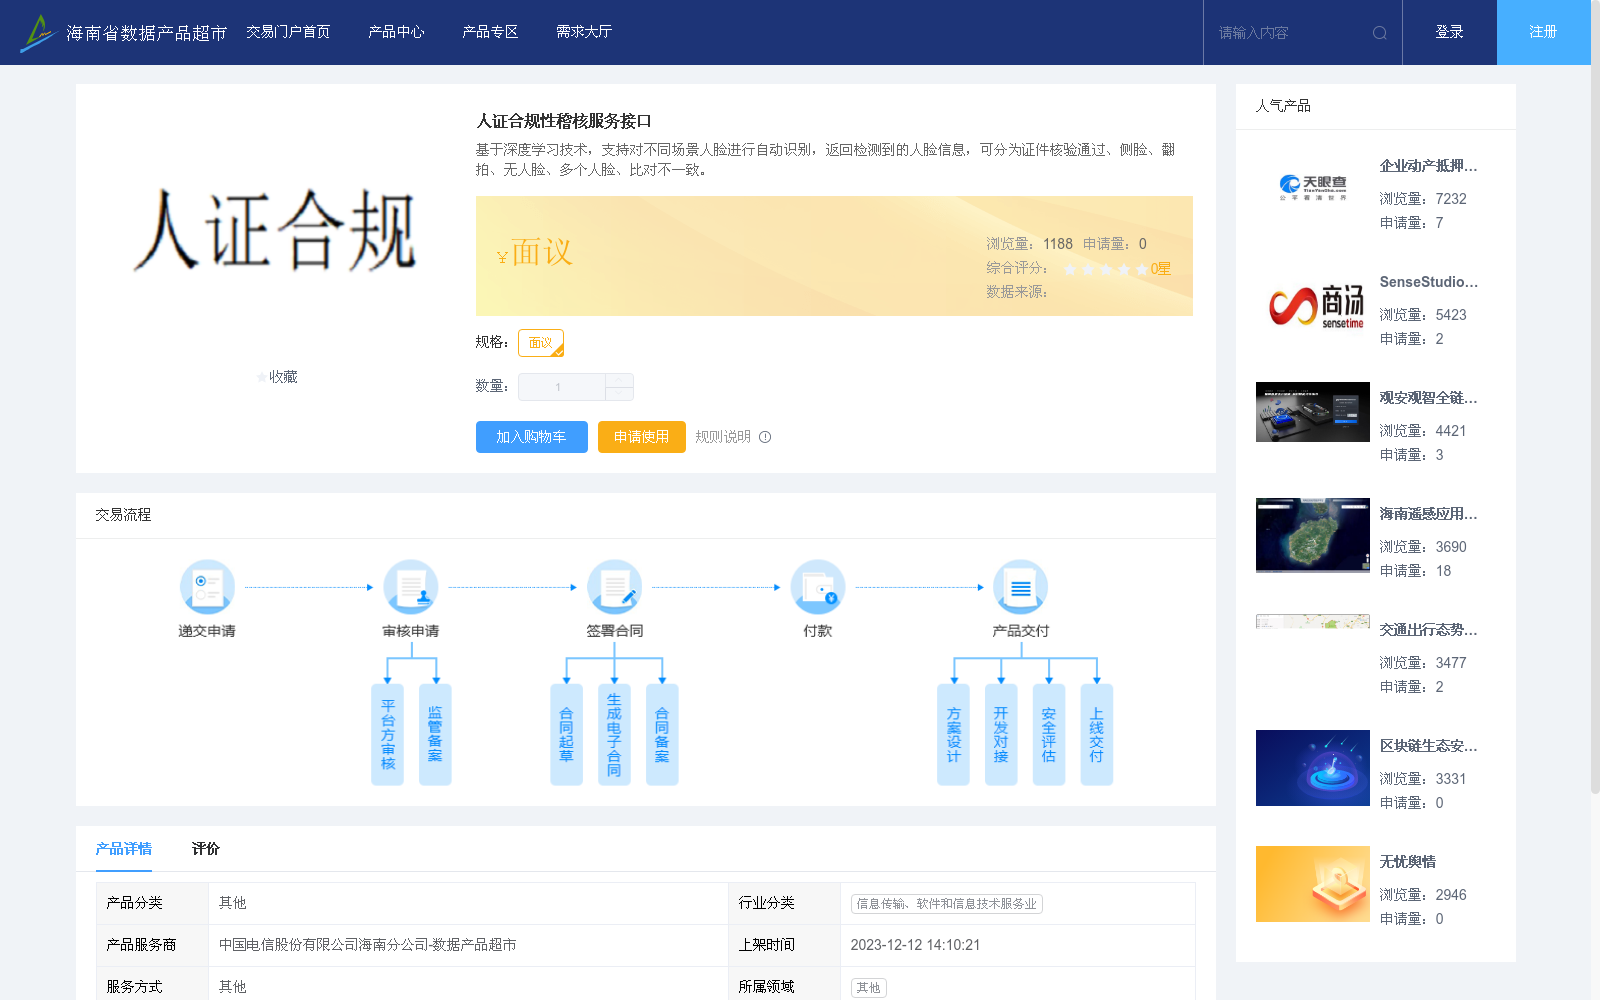1600x1000 pixels.
Task: Click the 方案设计 sub-step box
Action: click(953, 735)
